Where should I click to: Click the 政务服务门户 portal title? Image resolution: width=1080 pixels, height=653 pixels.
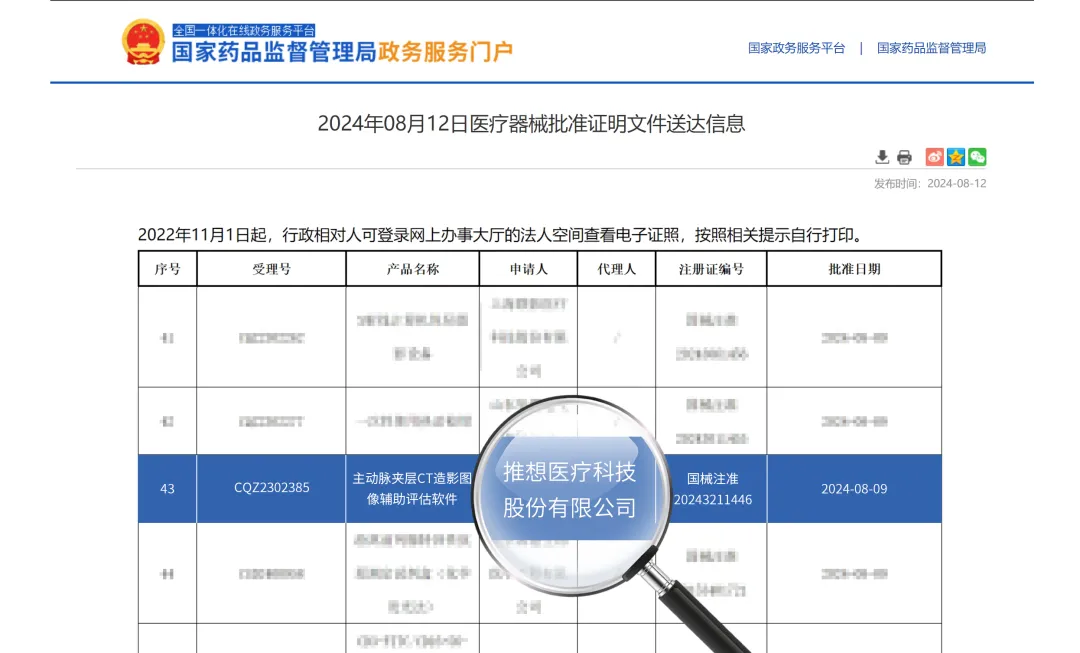click(x=444, y=52)
